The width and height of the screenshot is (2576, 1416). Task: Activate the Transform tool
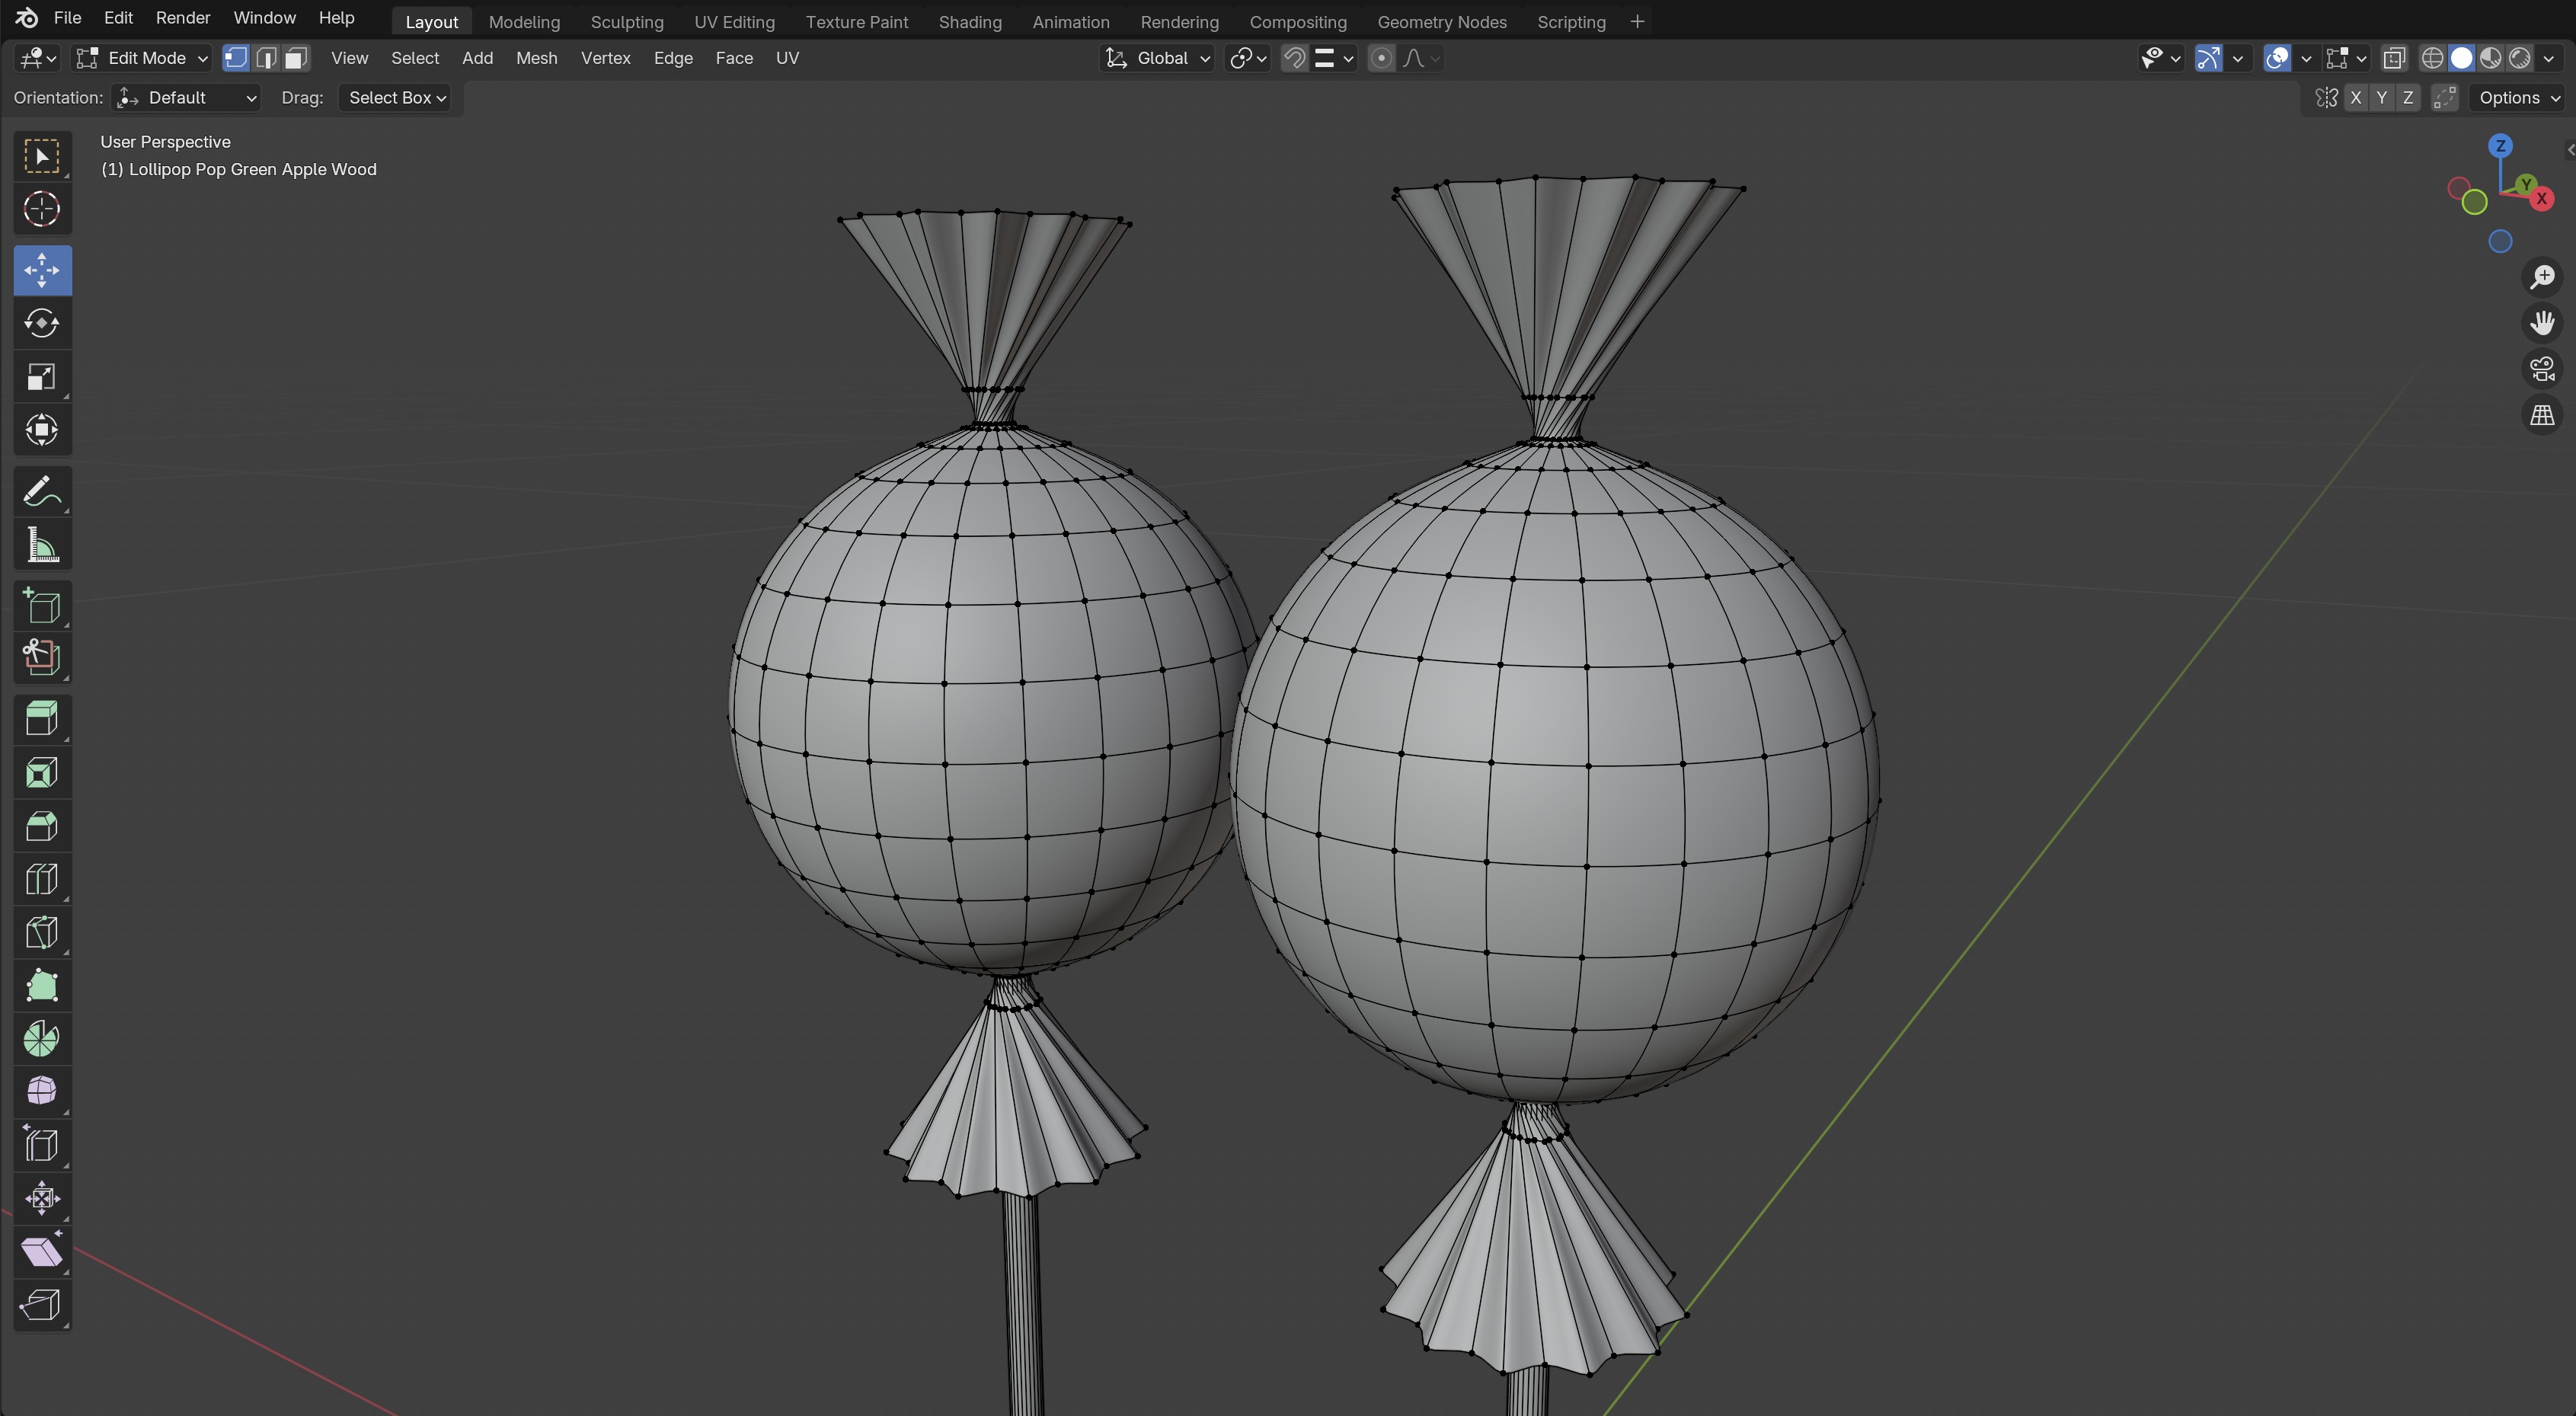pyautogui.click(x=42, y=430)
